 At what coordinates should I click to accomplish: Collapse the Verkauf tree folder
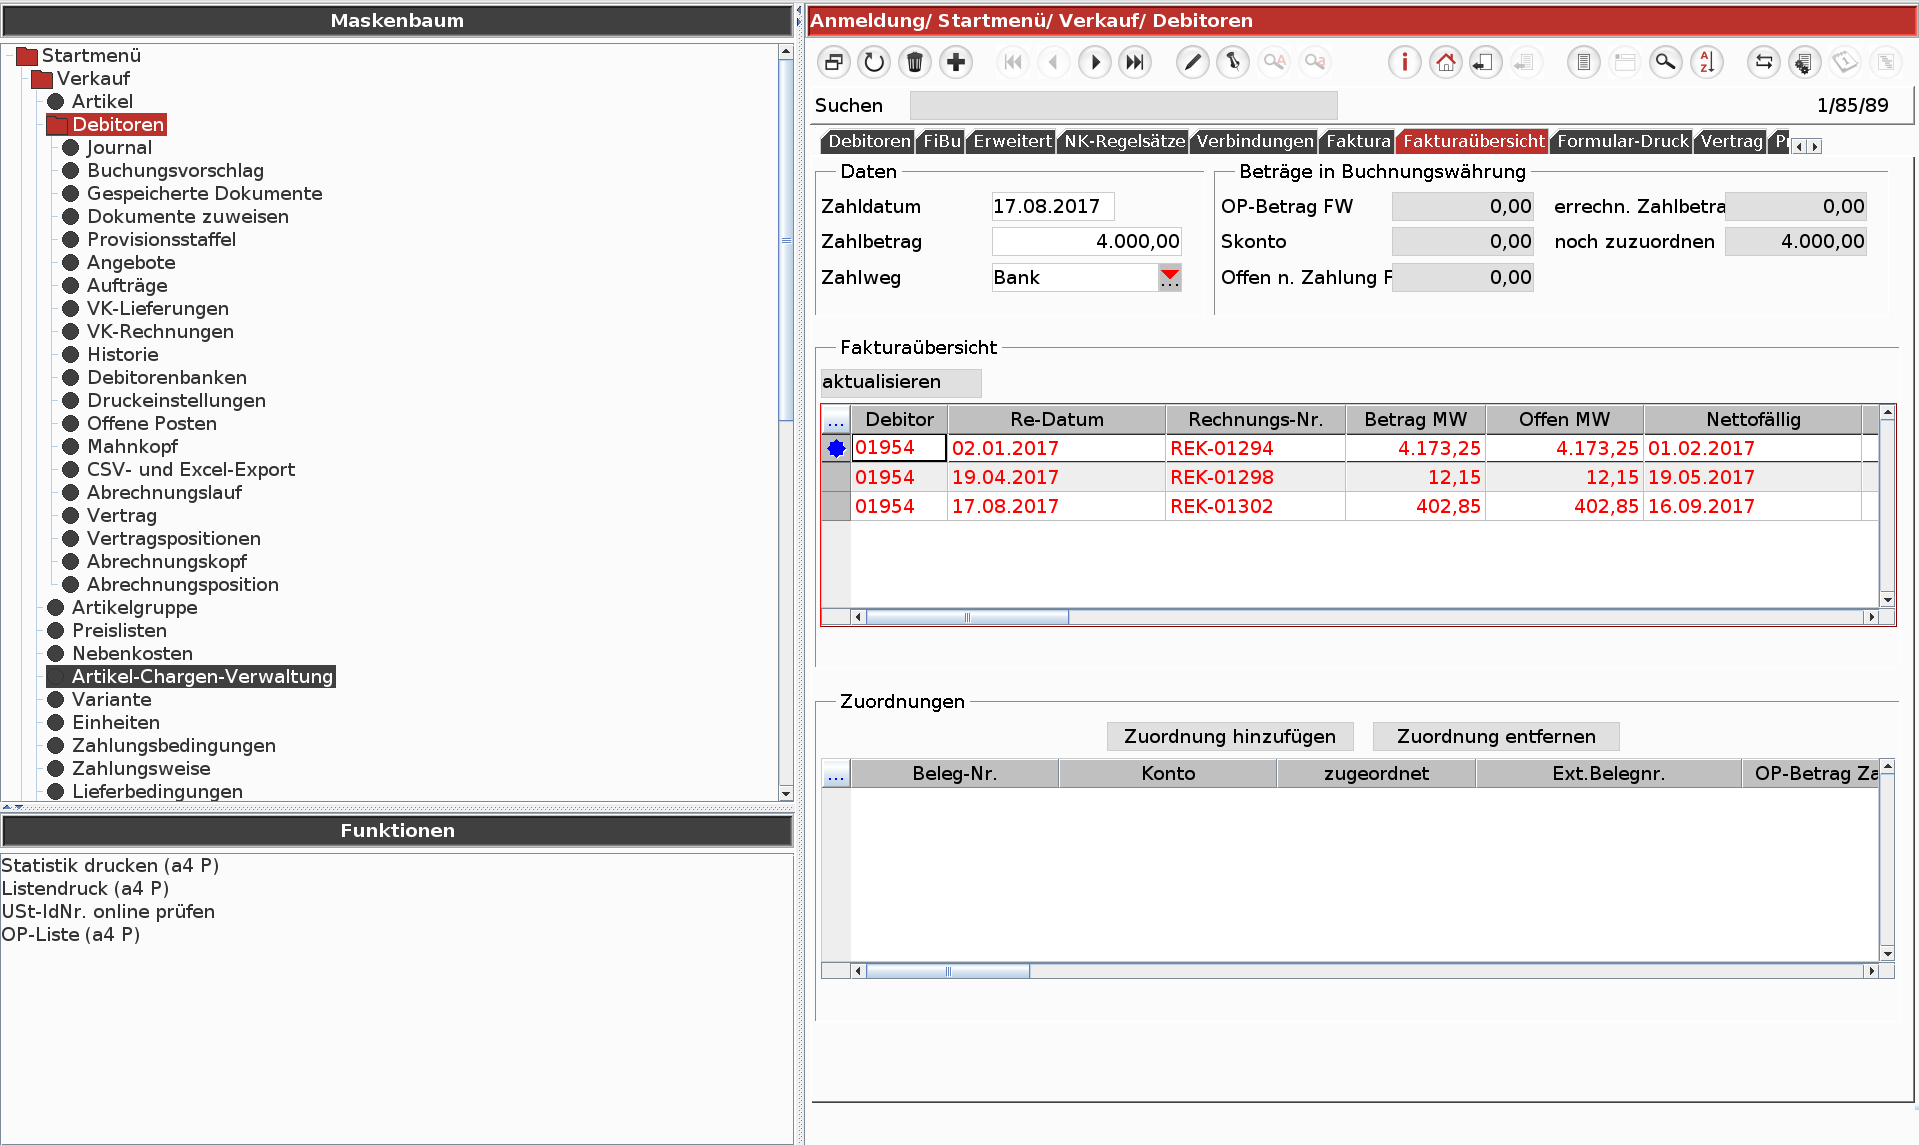[42, 79]
